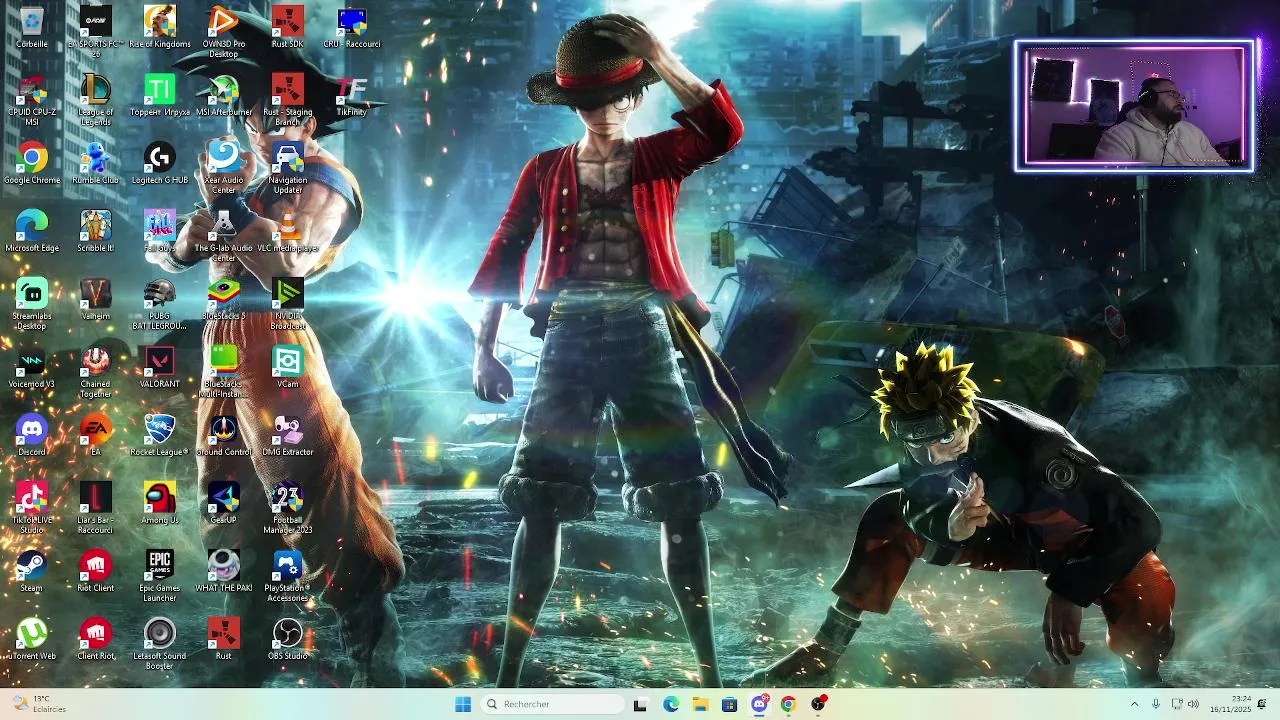Select Chained Together desktop icon

coord(96,372)
